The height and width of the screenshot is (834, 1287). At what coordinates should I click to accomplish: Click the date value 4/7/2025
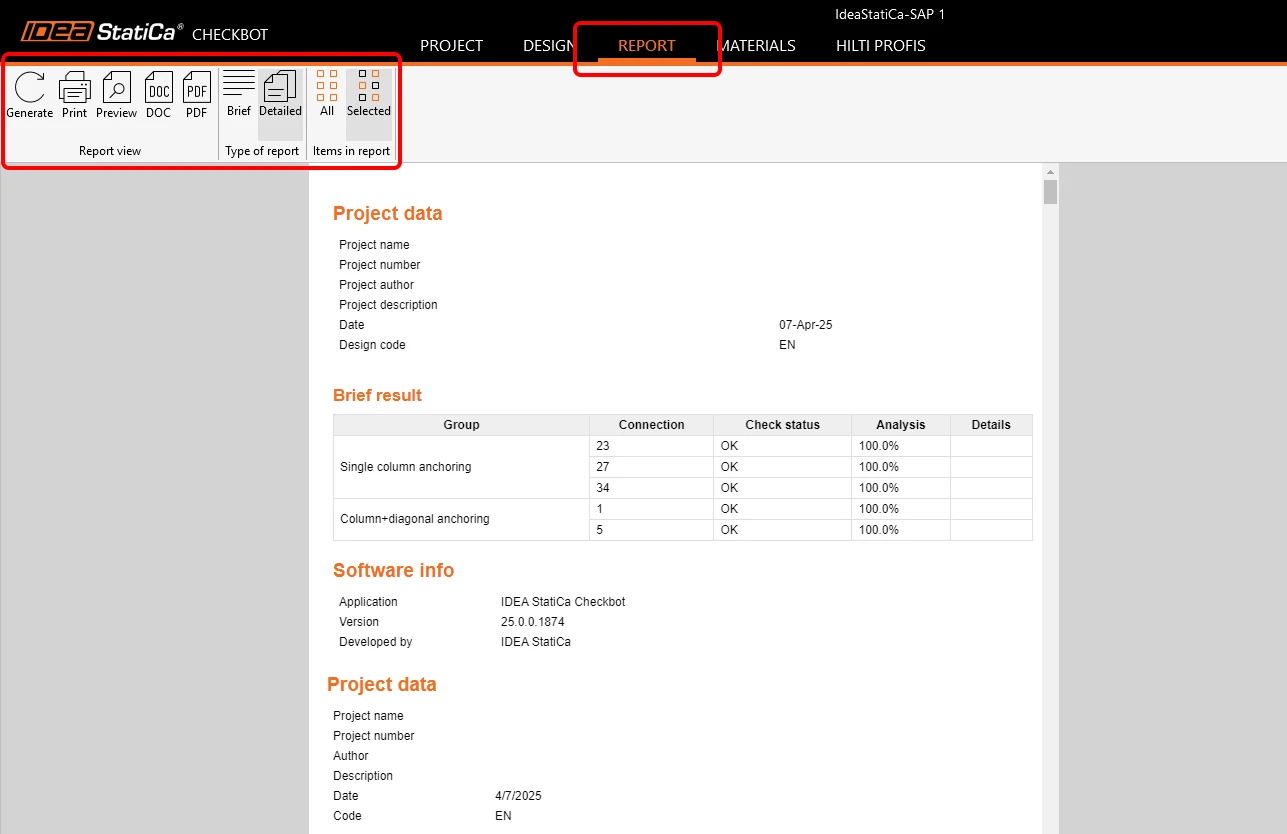518,796
